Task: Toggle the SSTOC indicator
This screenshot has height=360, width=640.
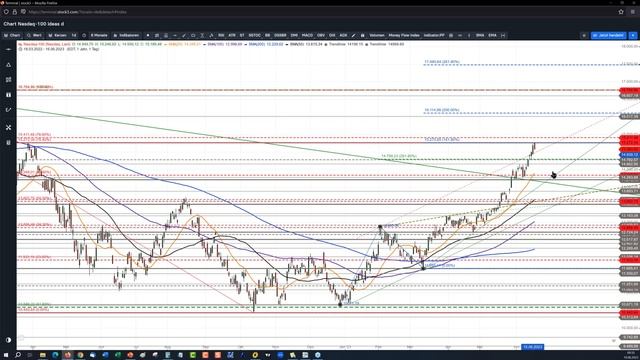Action: [x=254, y=36]
